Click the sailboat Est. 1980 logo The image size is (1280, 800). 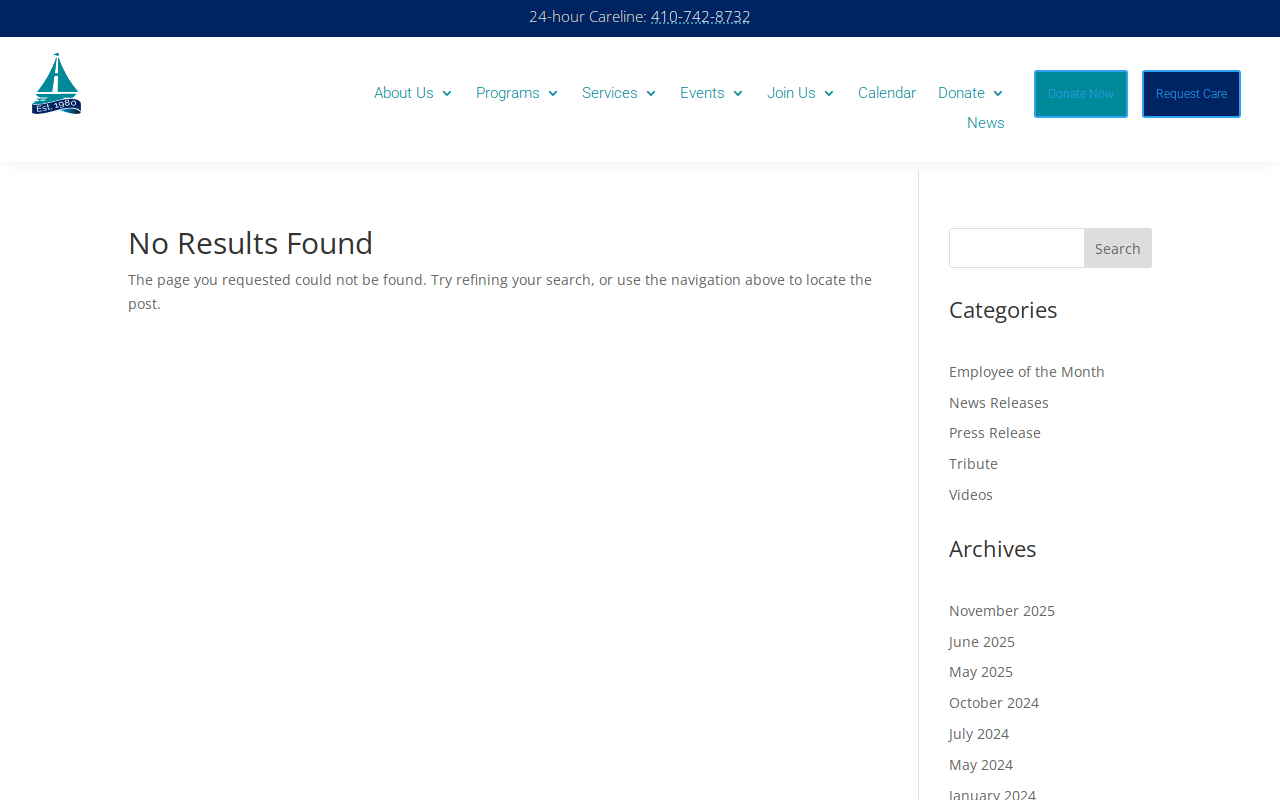(x=56, y=84)
